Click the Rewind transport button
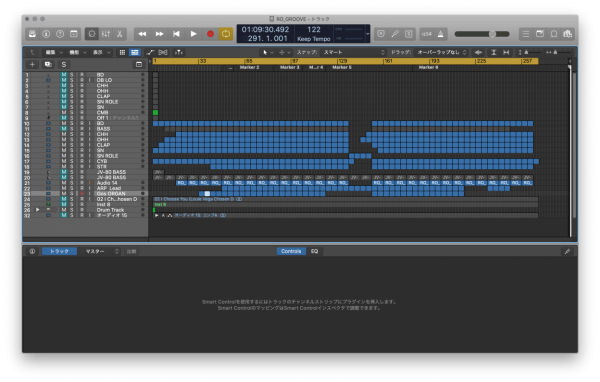 click(142, 34)
